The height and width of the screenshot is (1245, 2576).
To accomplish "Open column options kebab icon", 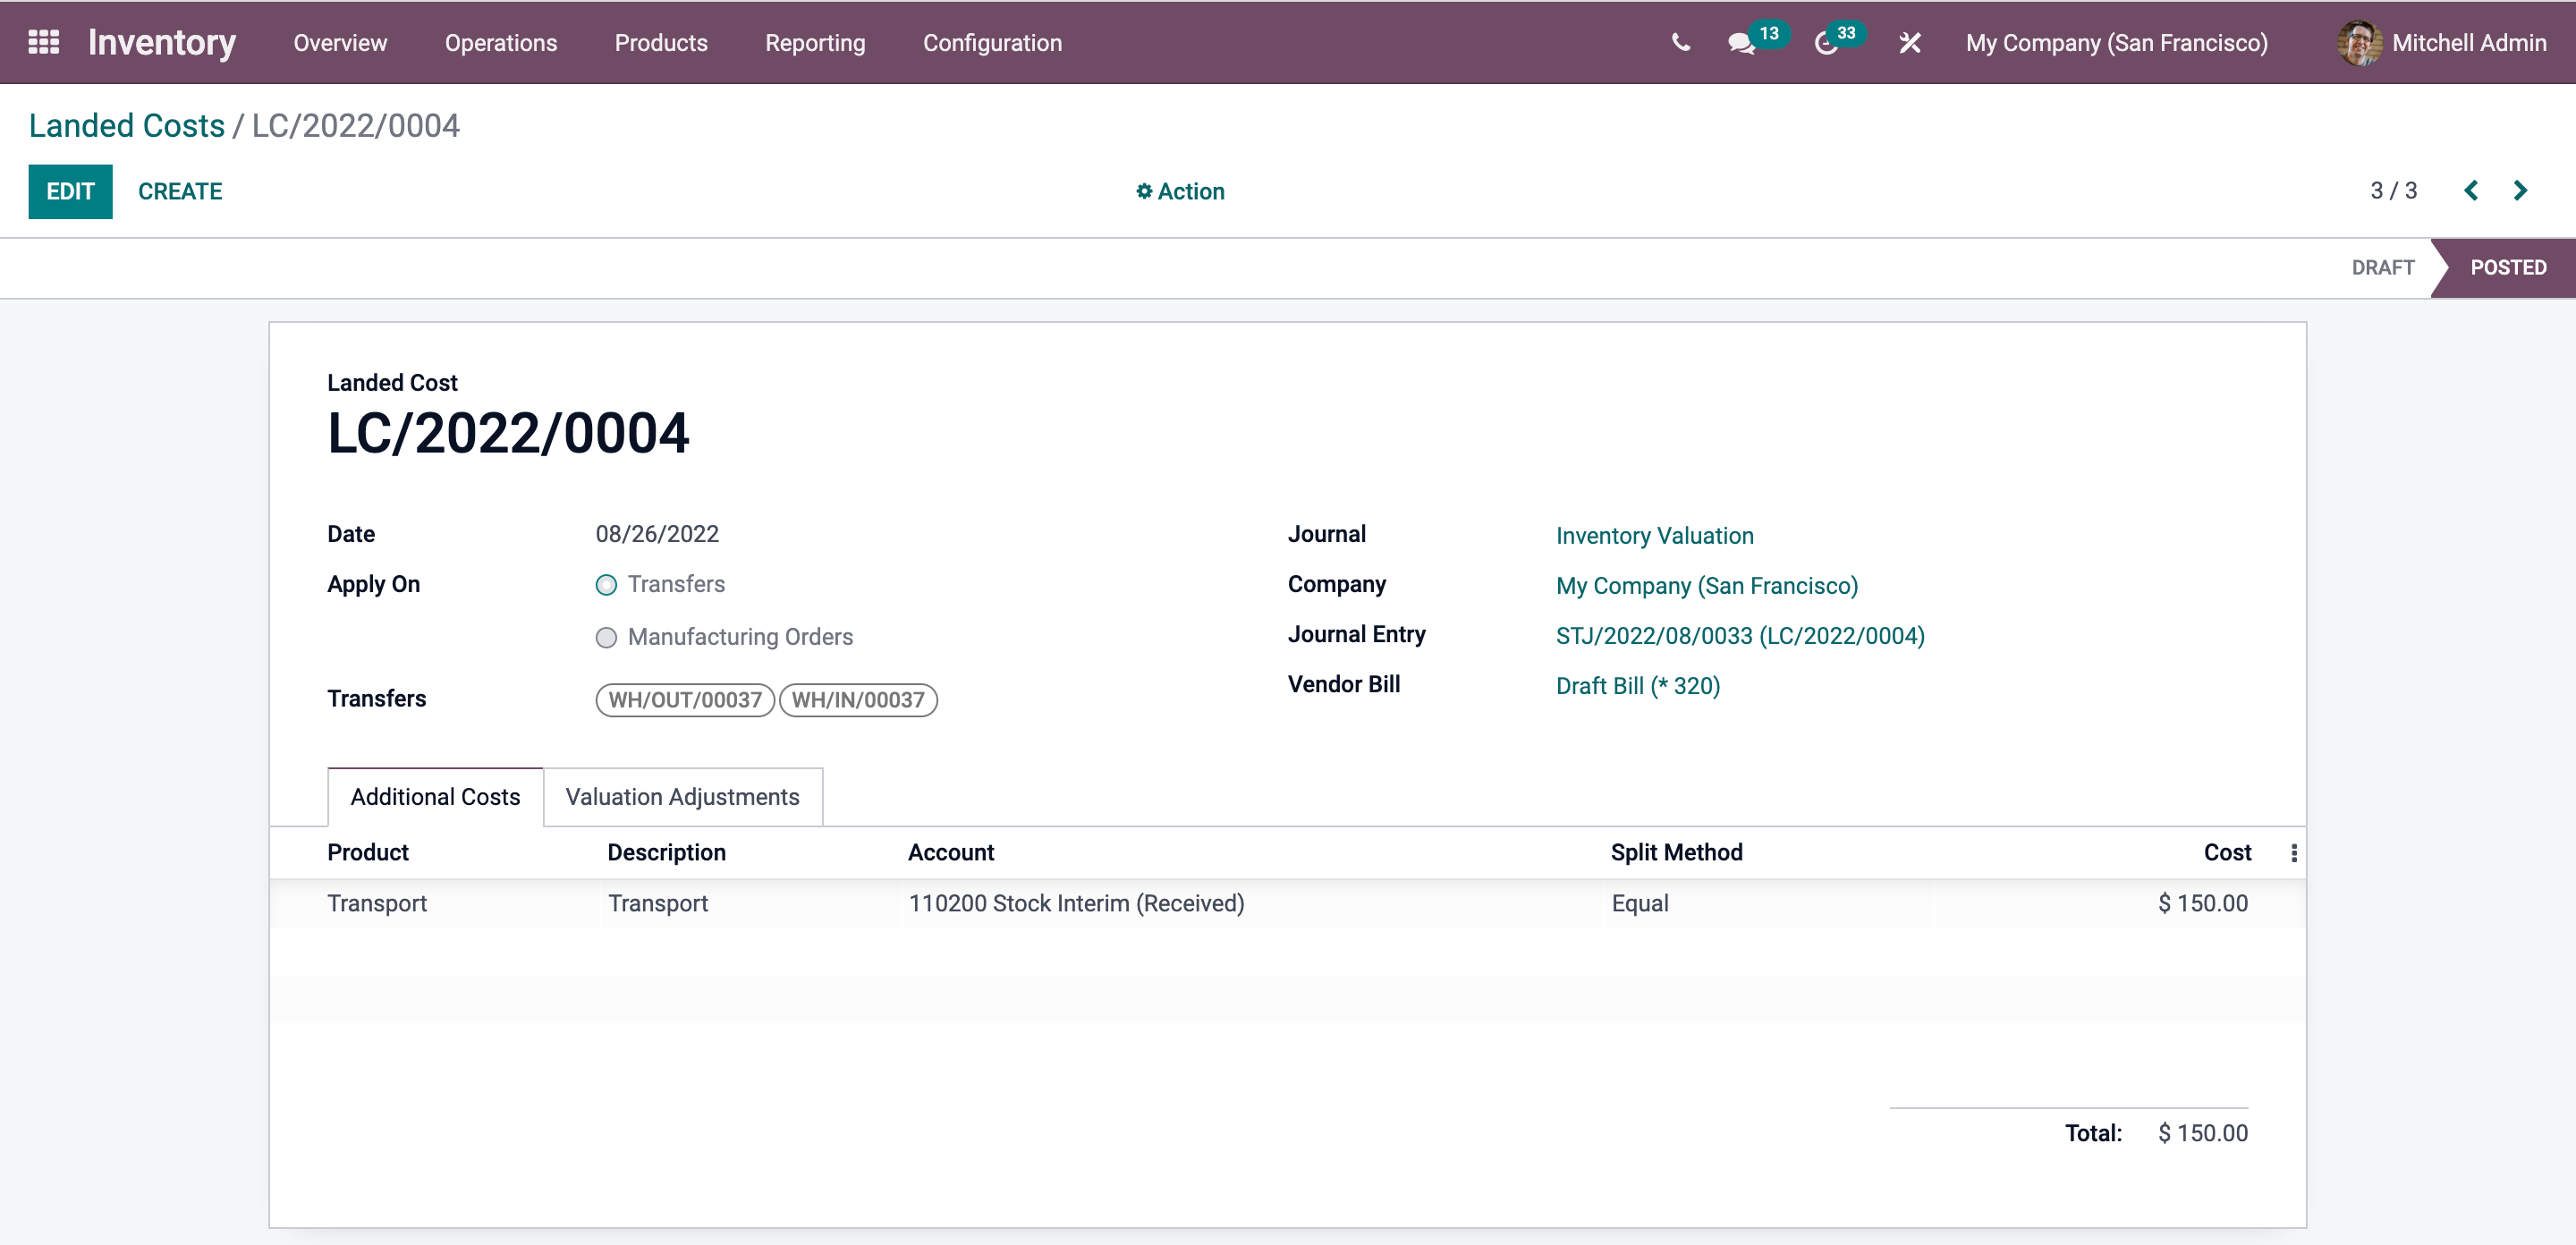I will [2293, 852].
